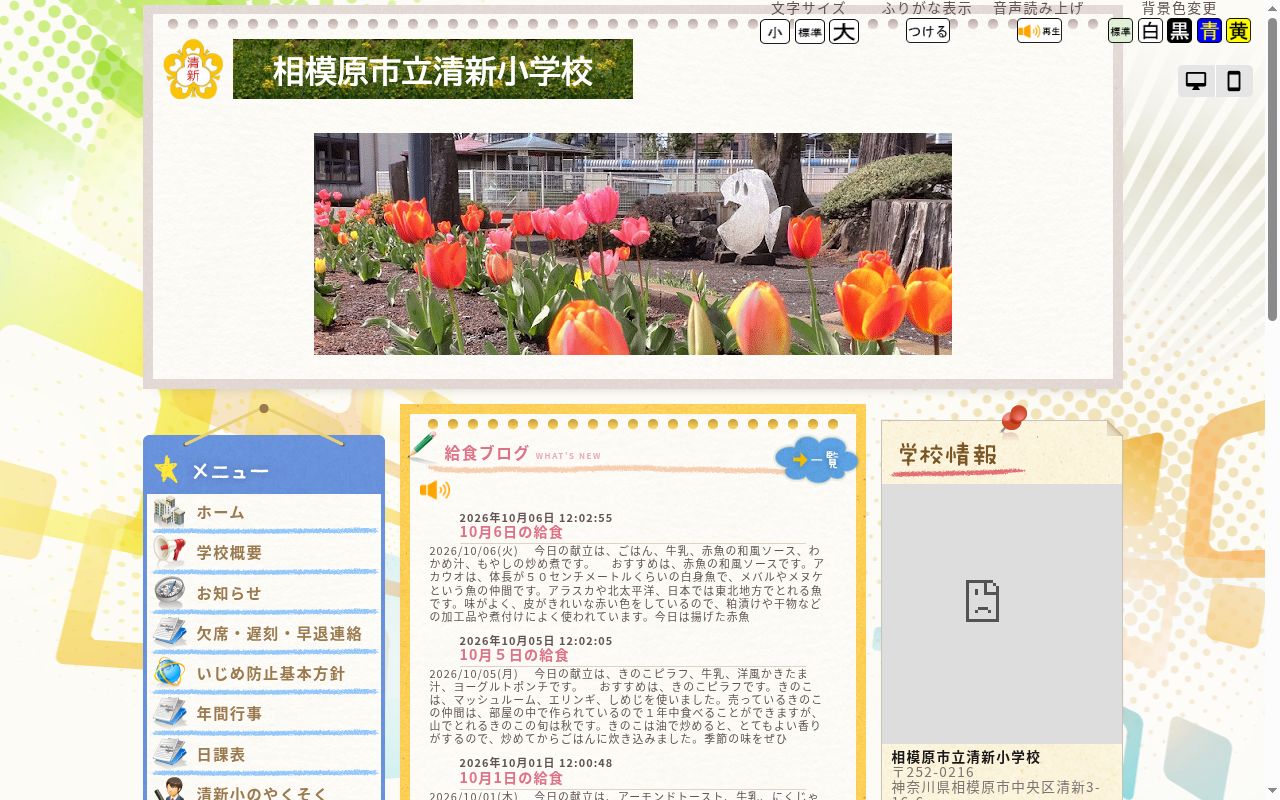The width and height of the screenshot is (1280, 800).
Task: Set font size to large (大)
Action: (x=844, y=32)
